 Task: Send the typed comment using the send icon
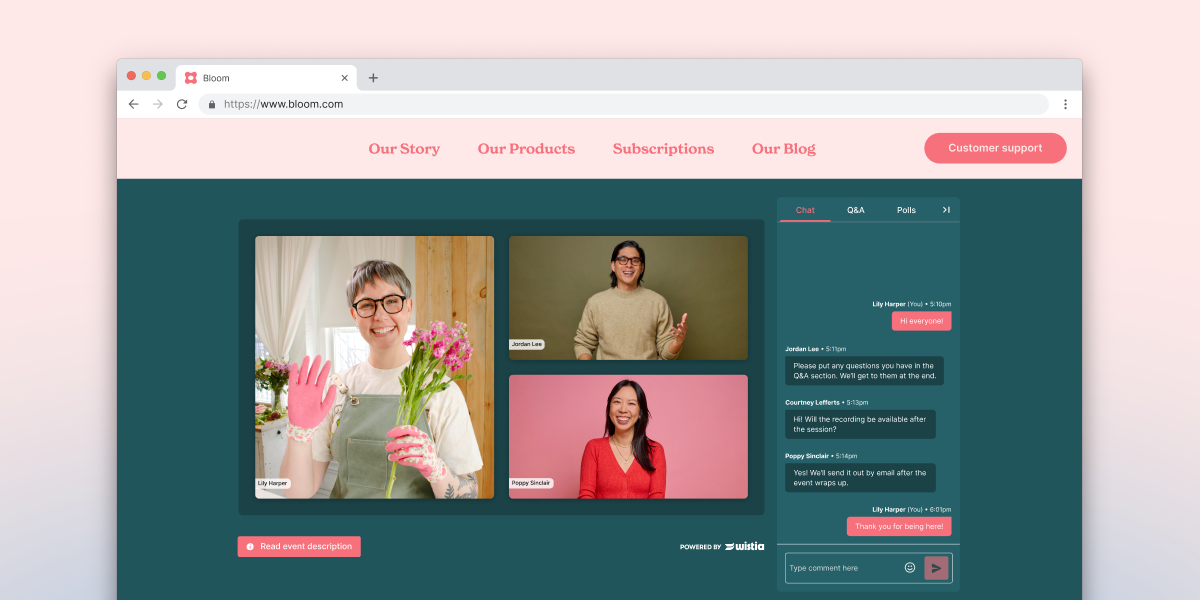(936, 567)
